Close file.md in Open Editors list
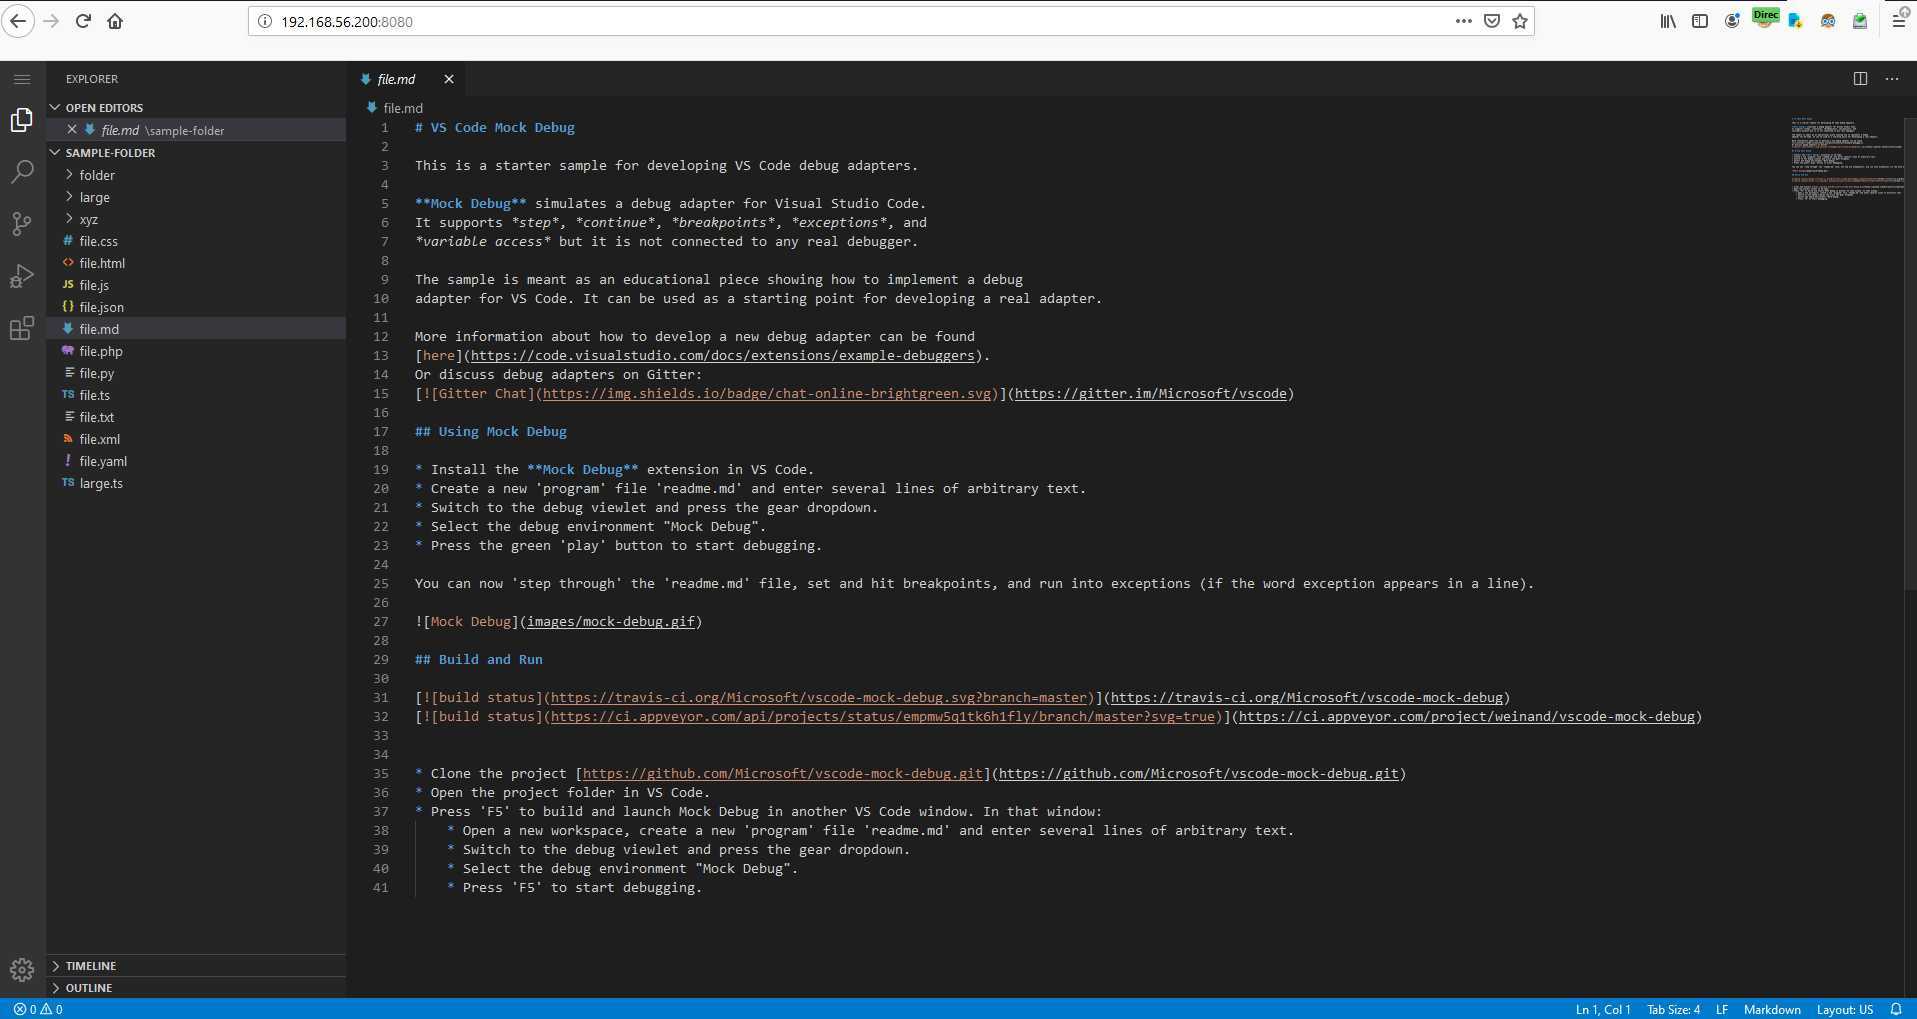 [72, 130]
